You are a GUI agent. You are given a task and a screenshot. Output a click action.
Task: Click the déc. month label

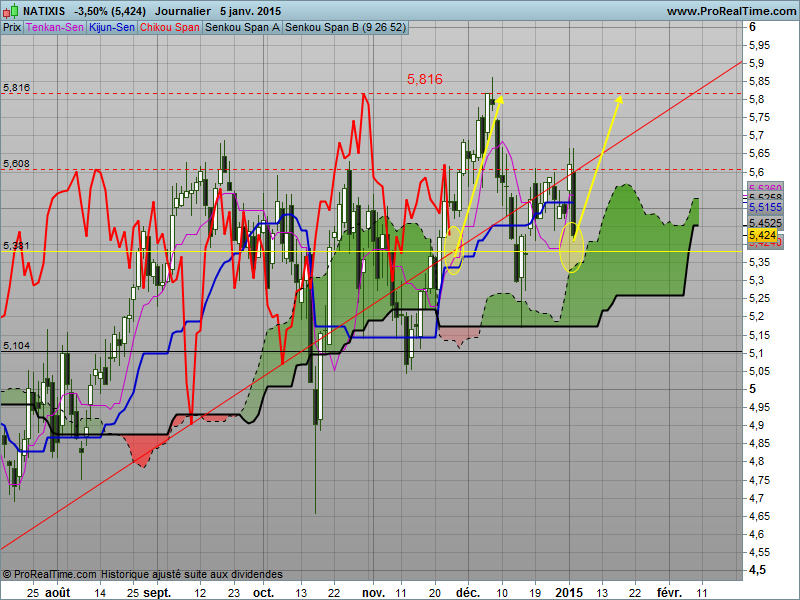[468, 592]
